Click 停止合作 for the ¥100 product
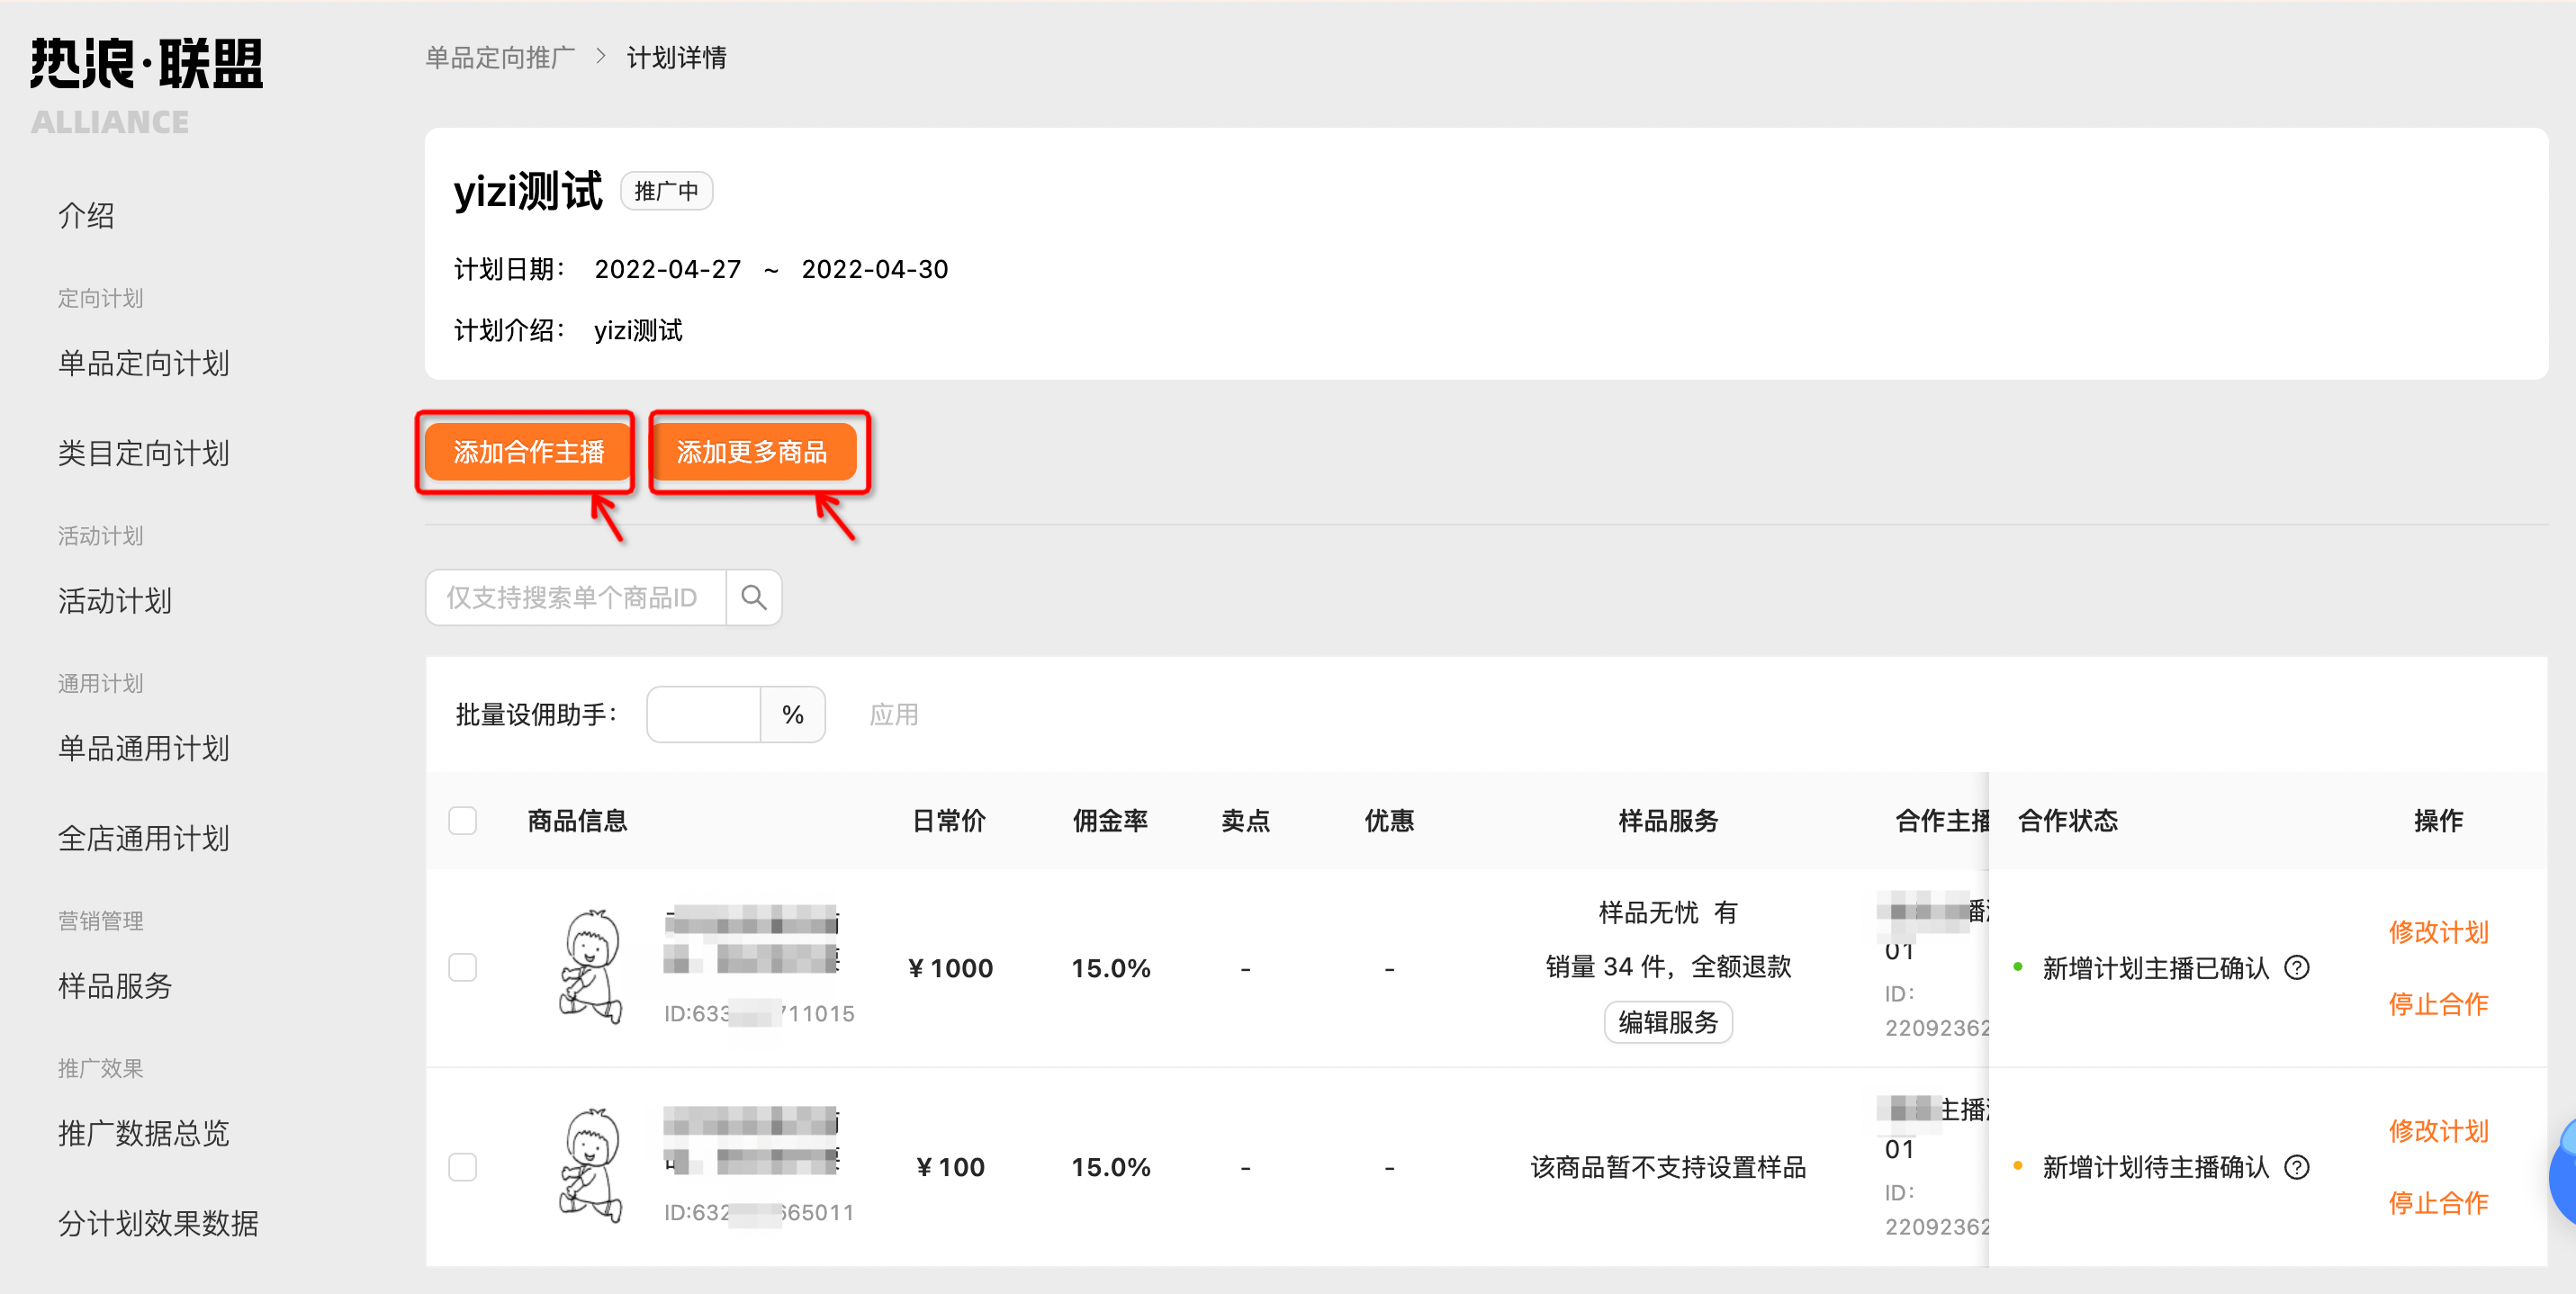This screenshot has height=1294, width=2576. click(x=2438, y=1203)
